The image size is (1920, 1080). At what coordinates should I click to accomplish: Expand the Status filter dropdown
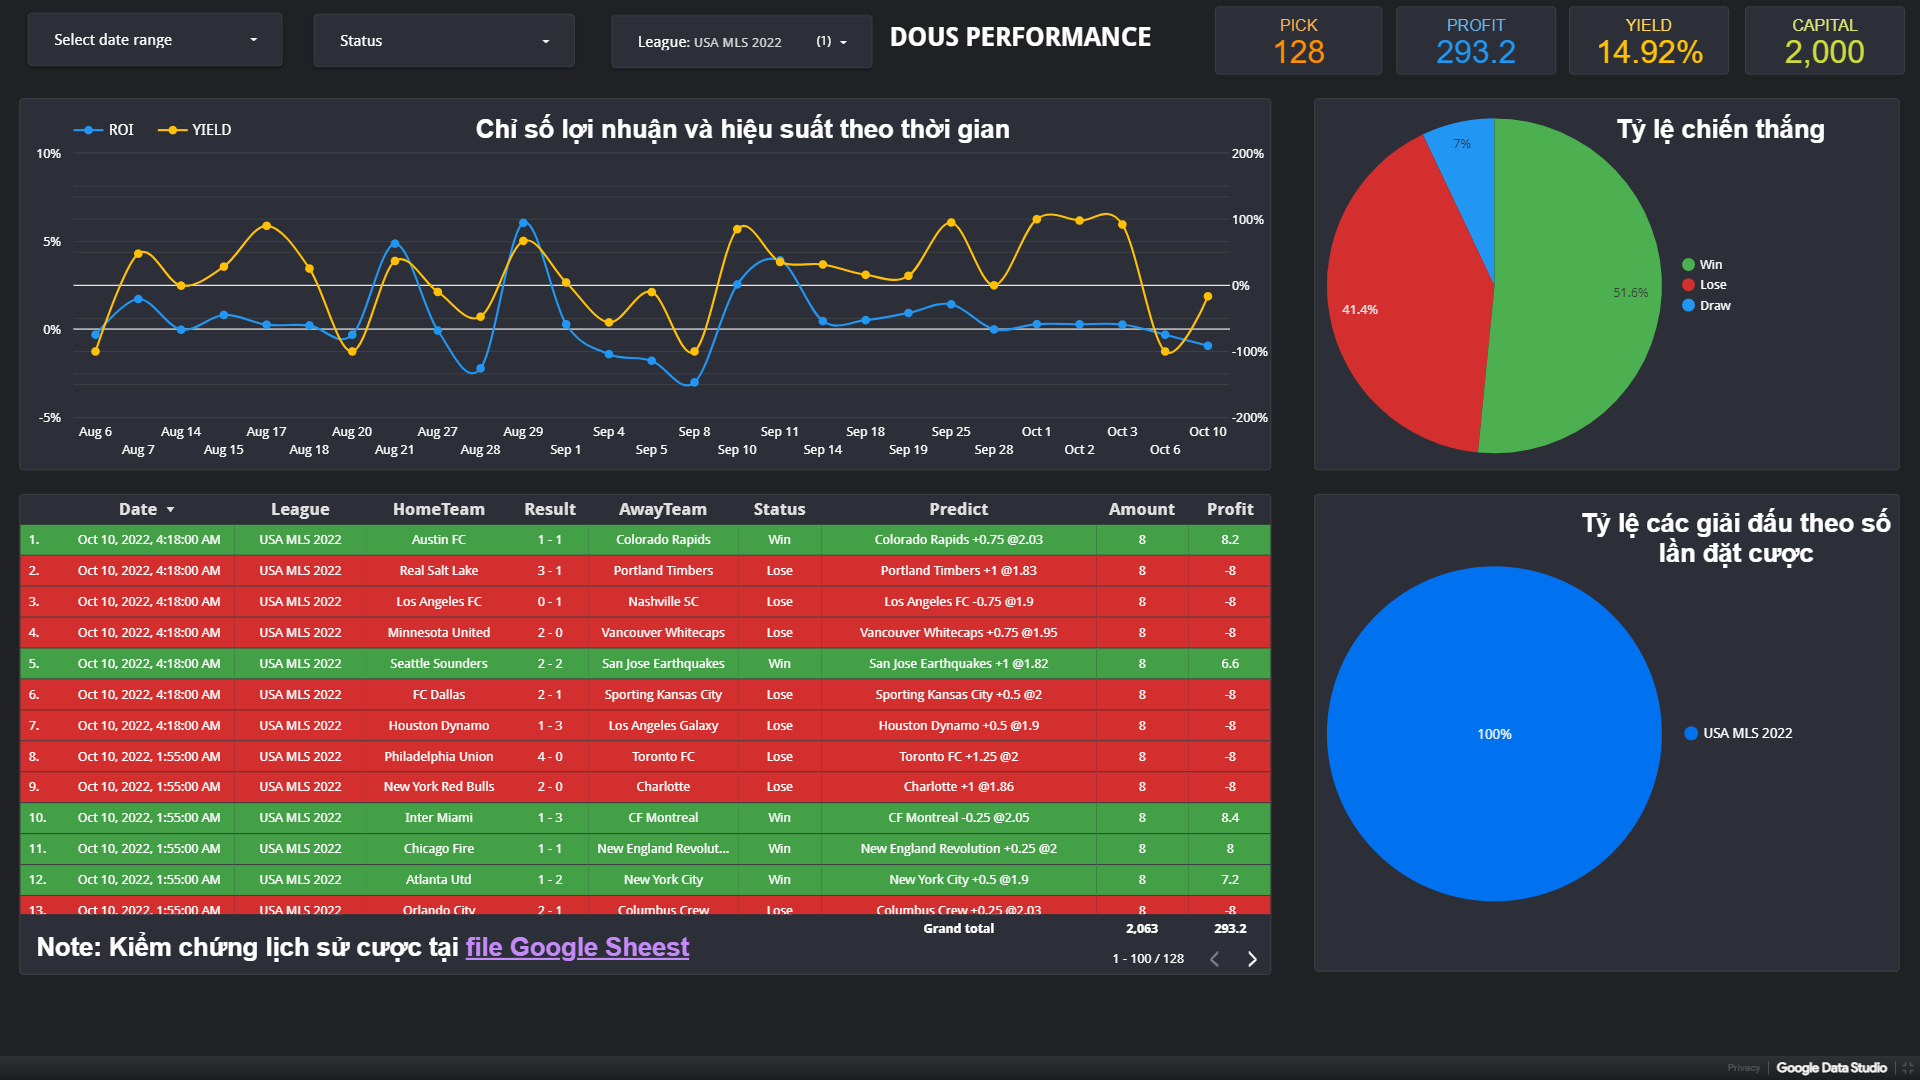[x=444, y=41]
